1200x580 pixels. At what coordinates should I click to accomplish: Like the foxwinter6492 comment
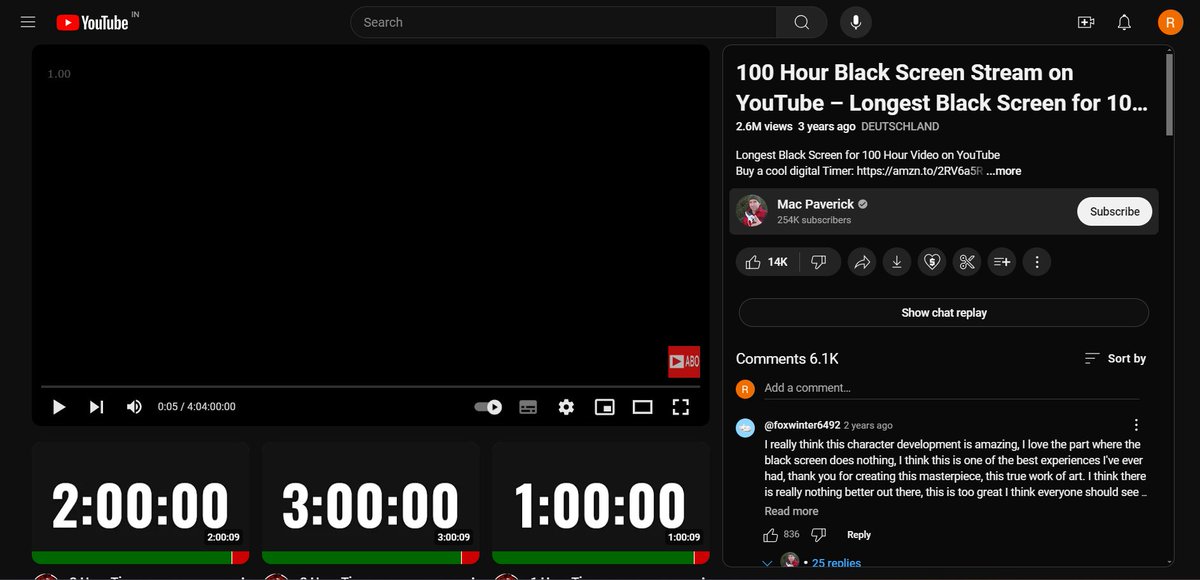771,534
